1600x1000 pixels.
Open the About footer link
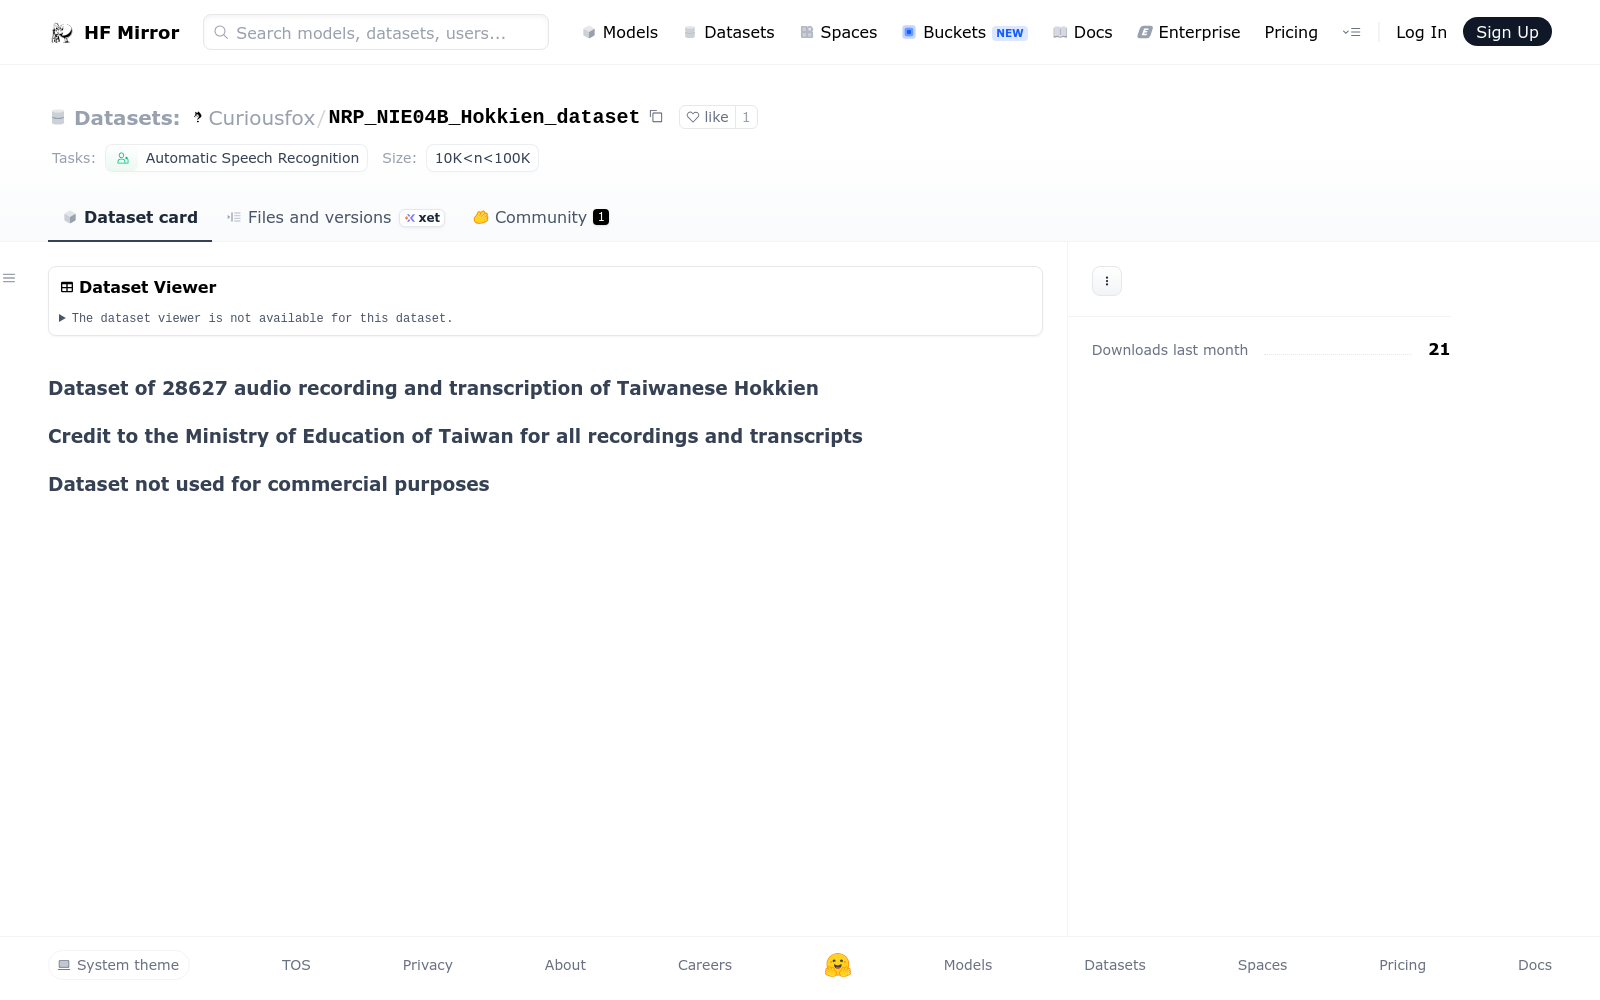pos(565,965)
